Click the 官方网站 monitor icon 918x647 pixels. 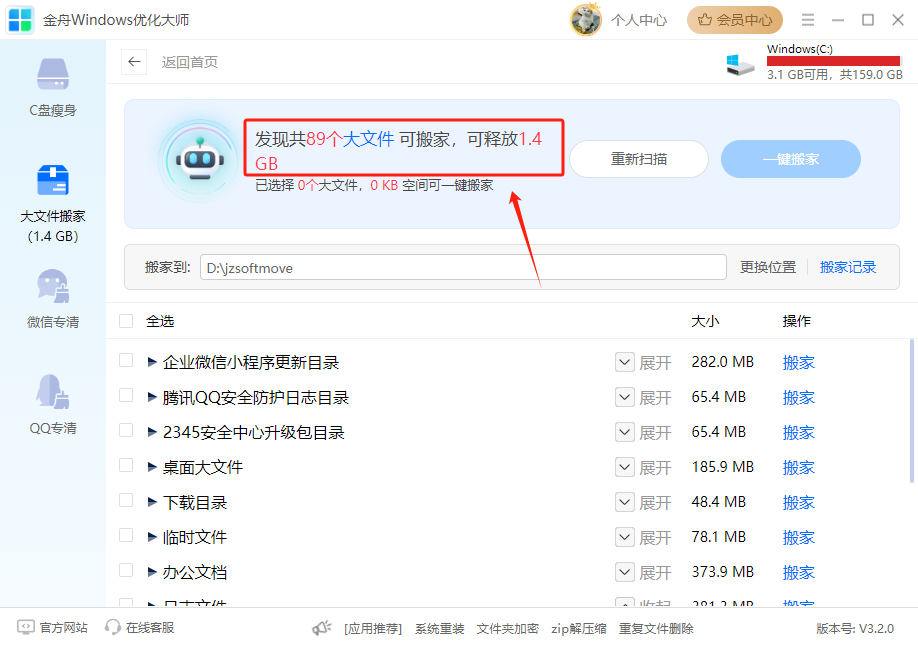coord(26,628)
